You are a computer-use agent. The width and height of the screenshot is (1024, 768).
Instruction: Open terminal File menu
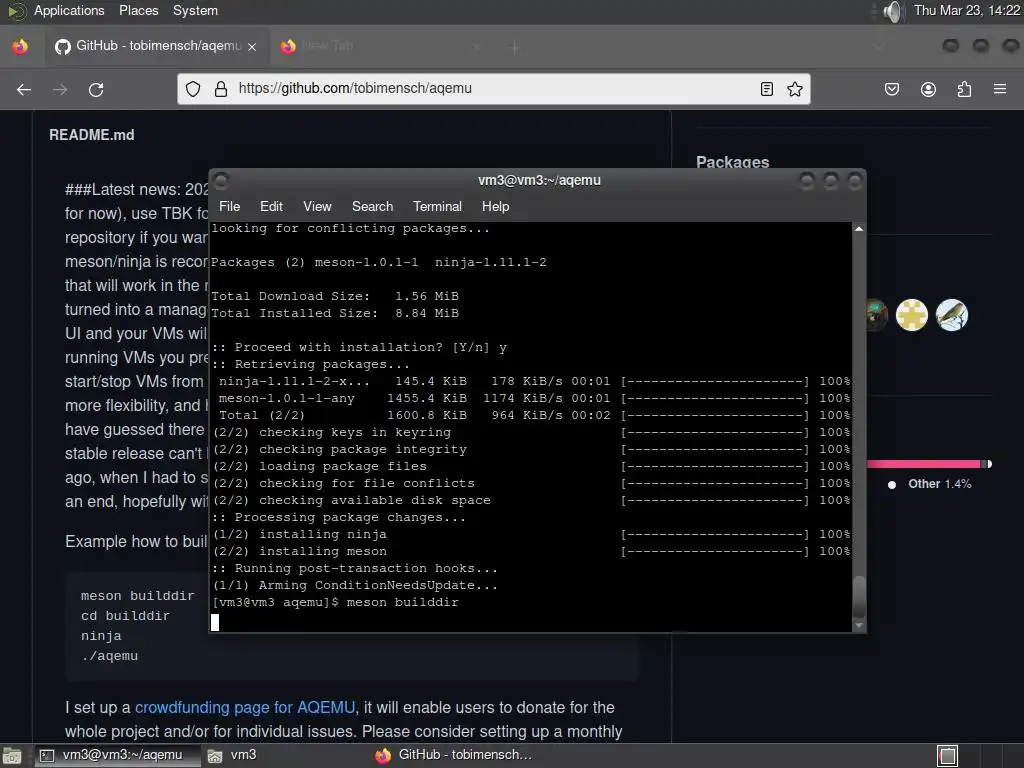[x=229, y=206]
